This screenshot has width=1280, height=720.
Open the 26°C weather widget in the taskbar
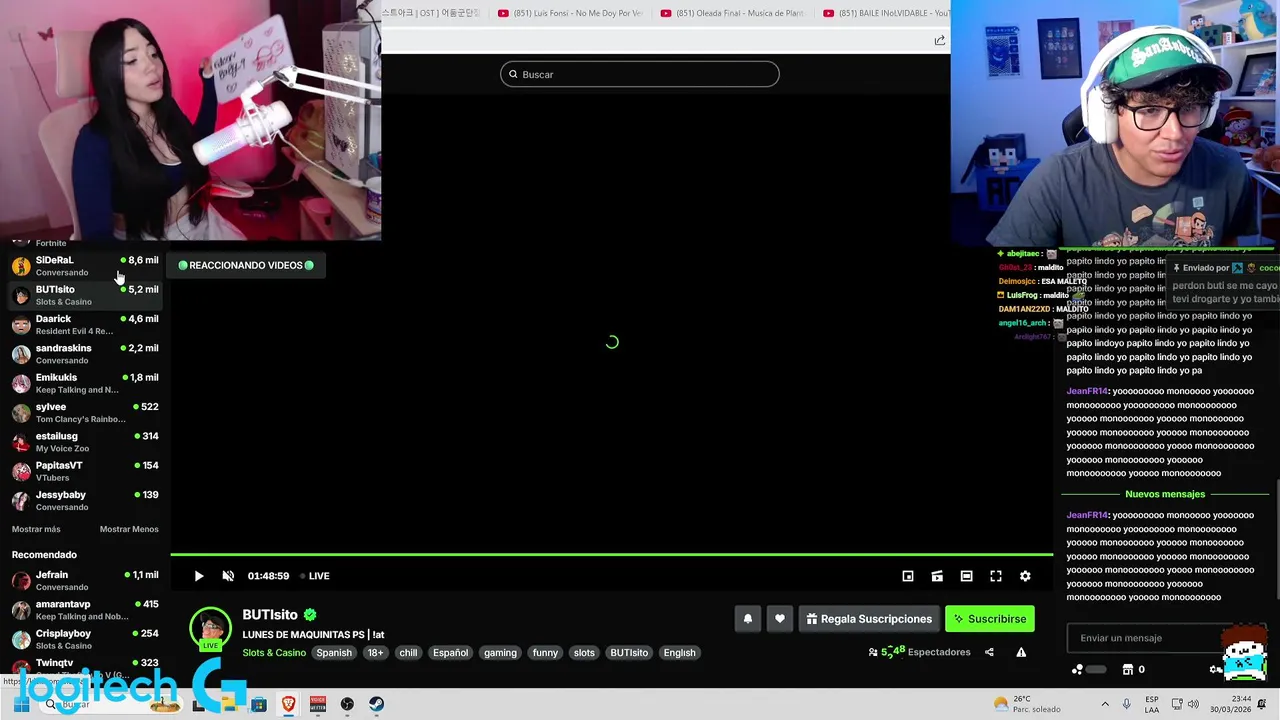(x=1027, y=704)
